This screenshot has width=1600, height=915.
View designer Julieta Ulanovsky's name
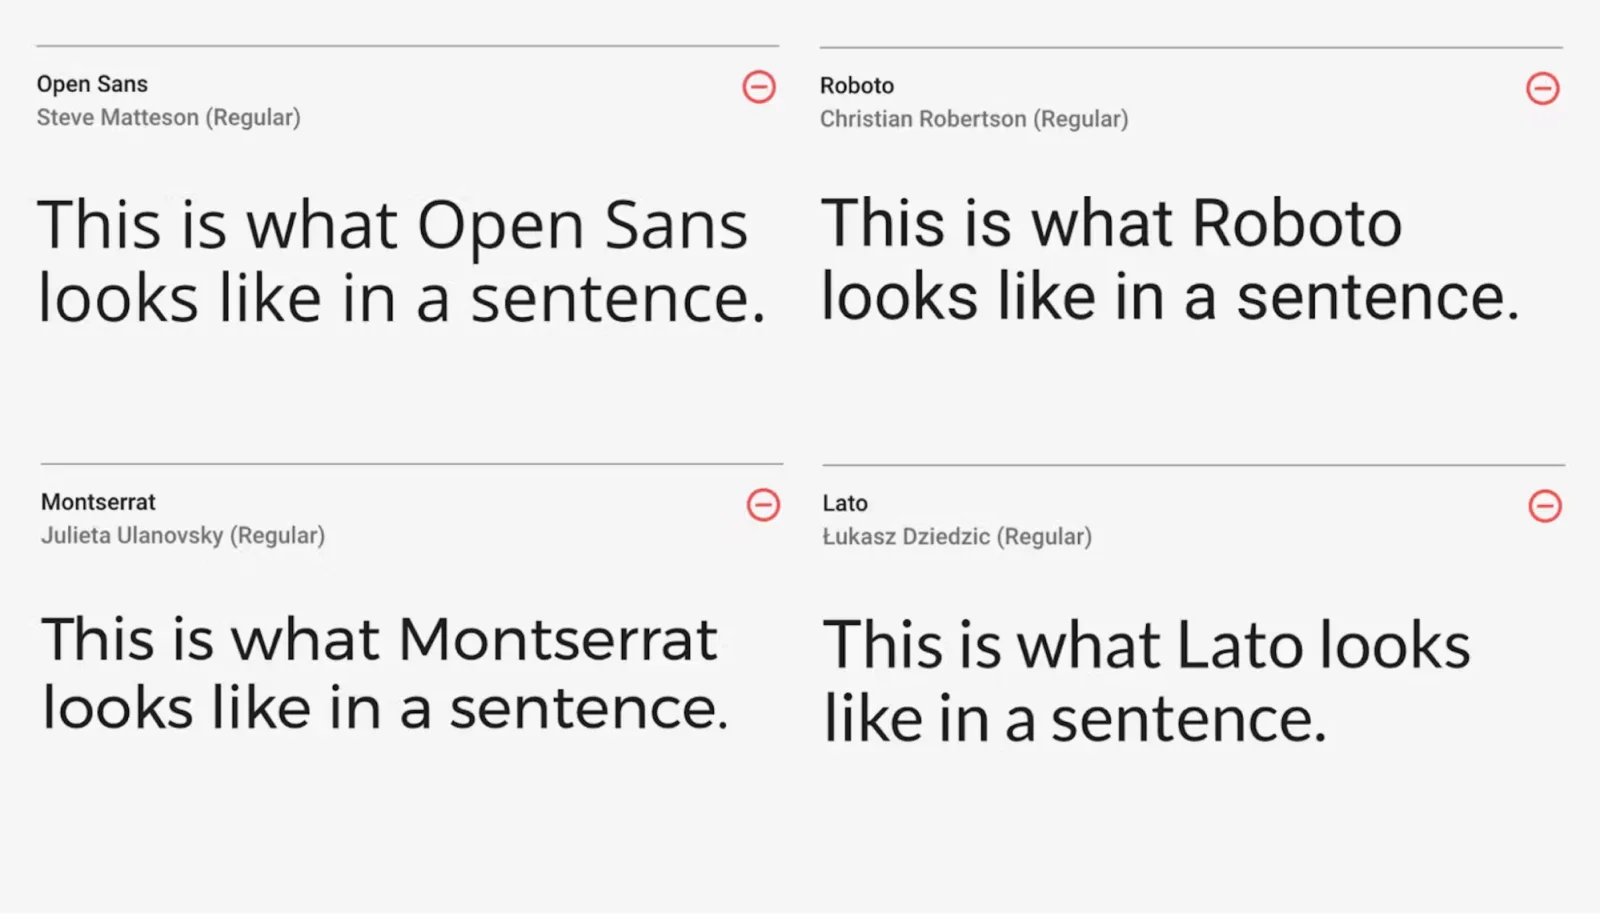(132, 536)
